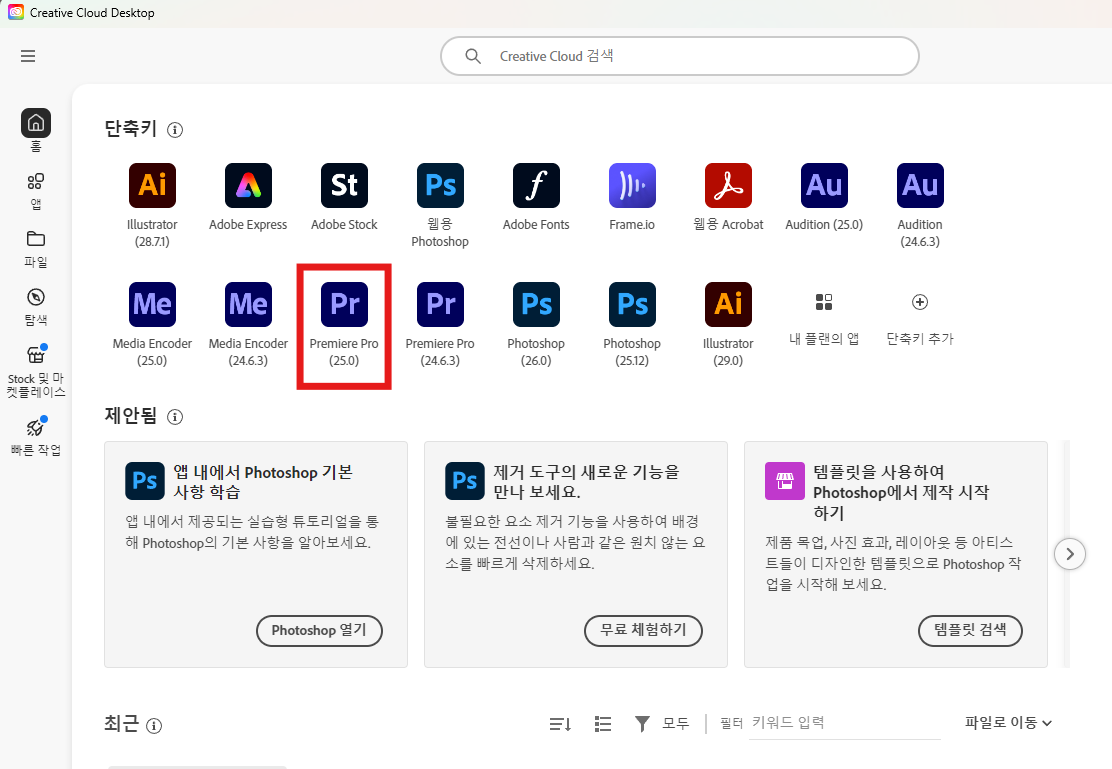Screen dimensions: 1112x769
Task: Go to 홈 in sidebar
Action: pos(35,130)
